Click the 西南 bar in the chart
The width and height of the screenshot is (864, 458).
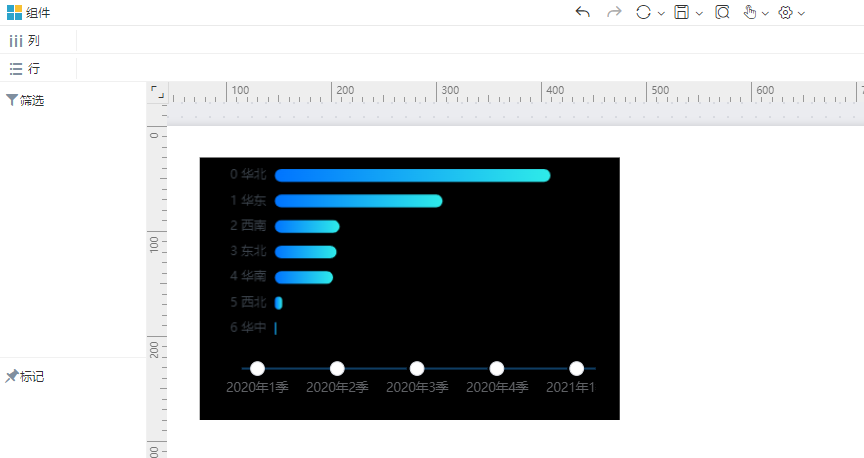[307, 227]
